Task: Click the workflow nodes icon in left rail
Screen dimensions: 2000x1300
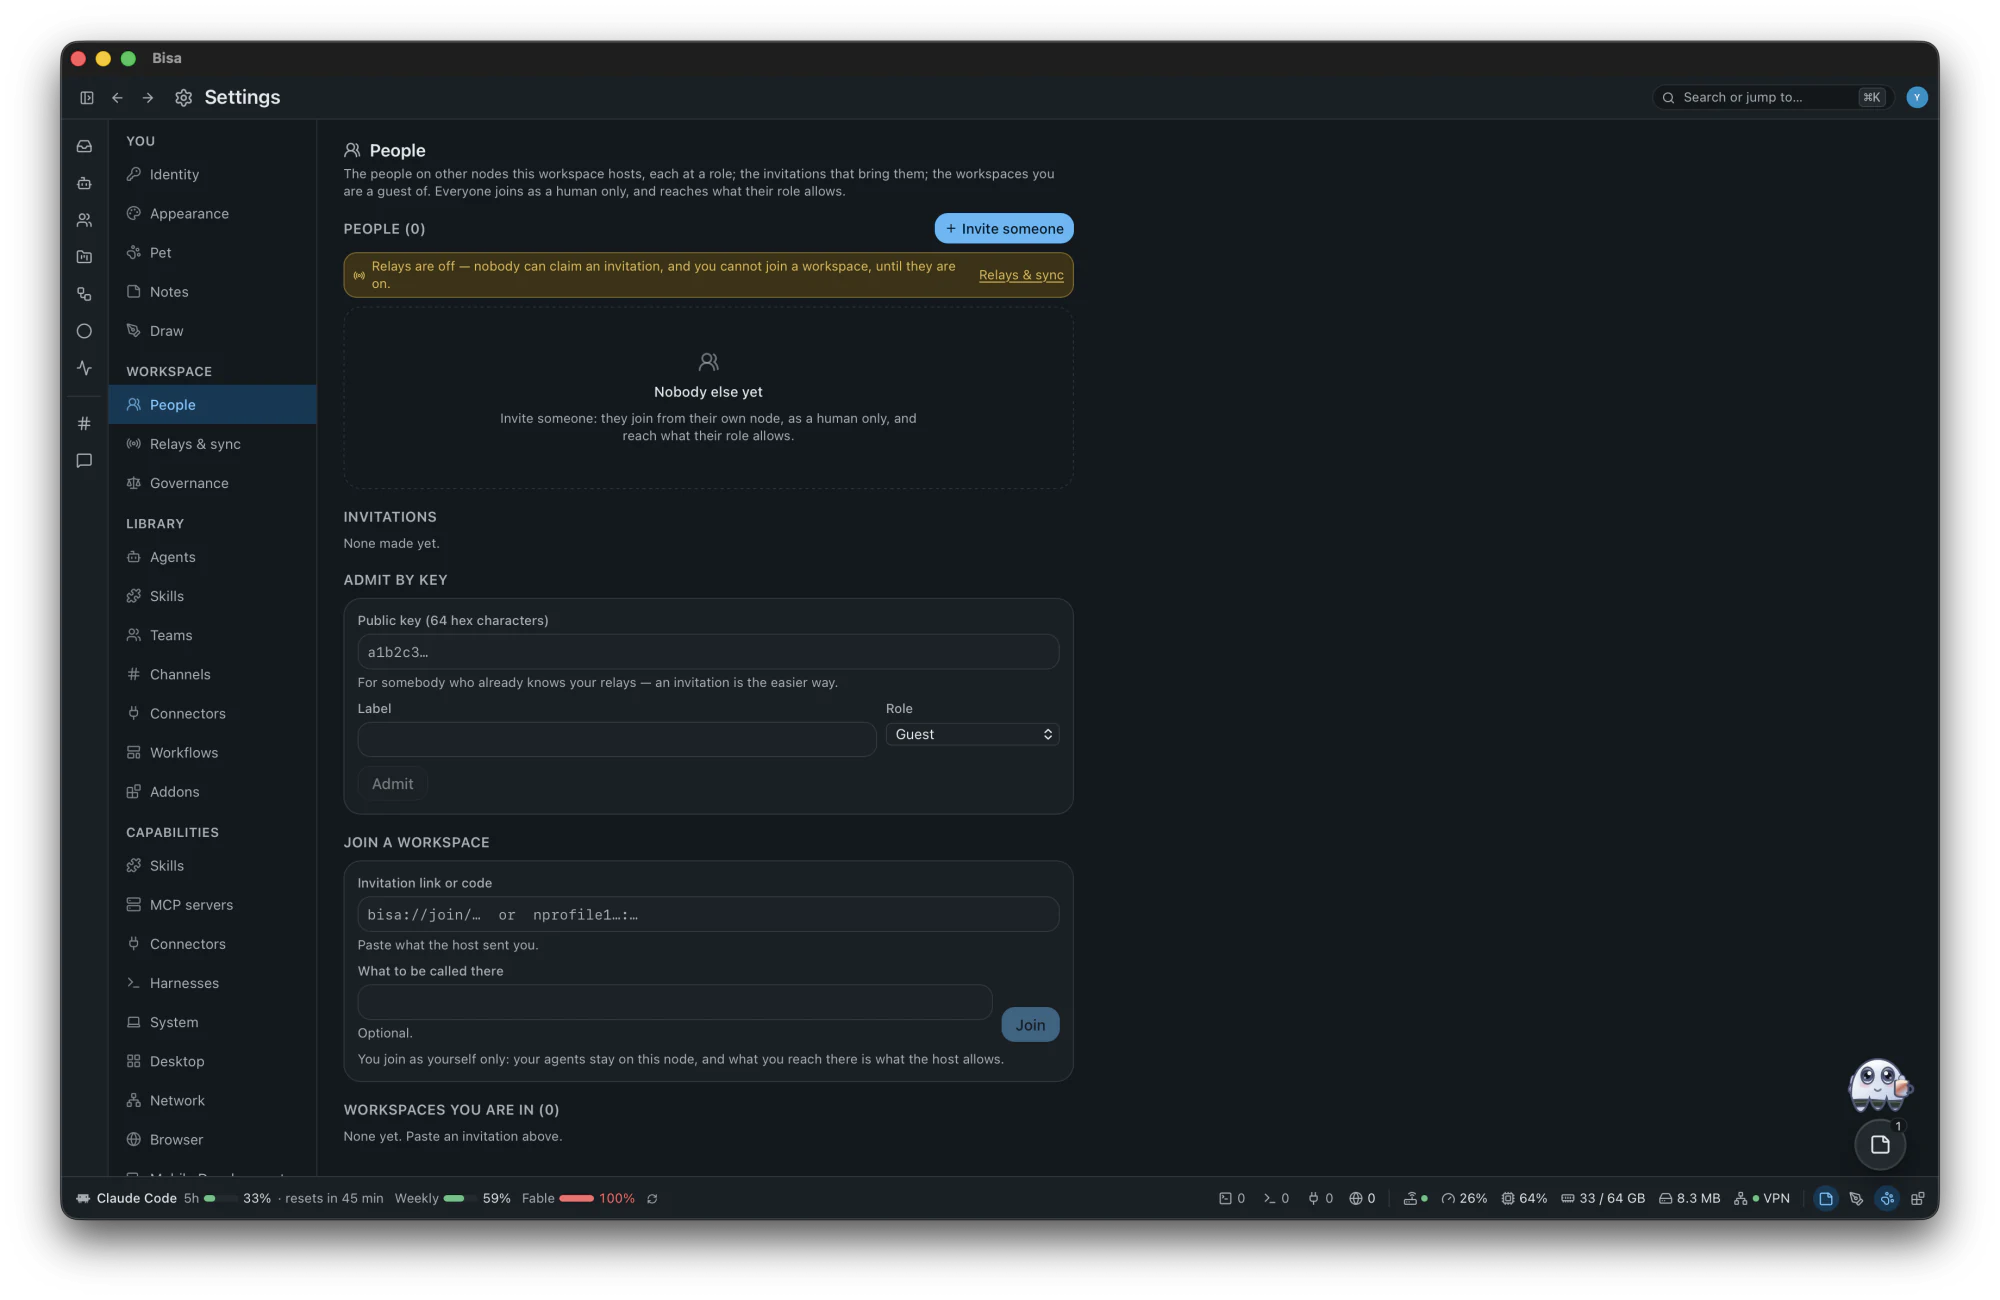Action: (84, 294)
